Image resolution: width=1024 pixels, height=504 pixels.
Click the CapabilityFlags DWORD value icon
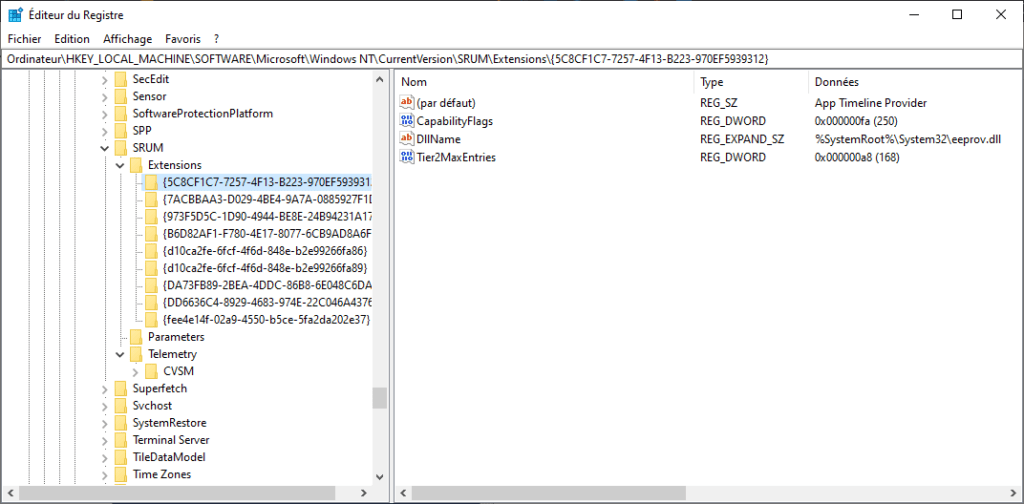[x=407, y=121]
